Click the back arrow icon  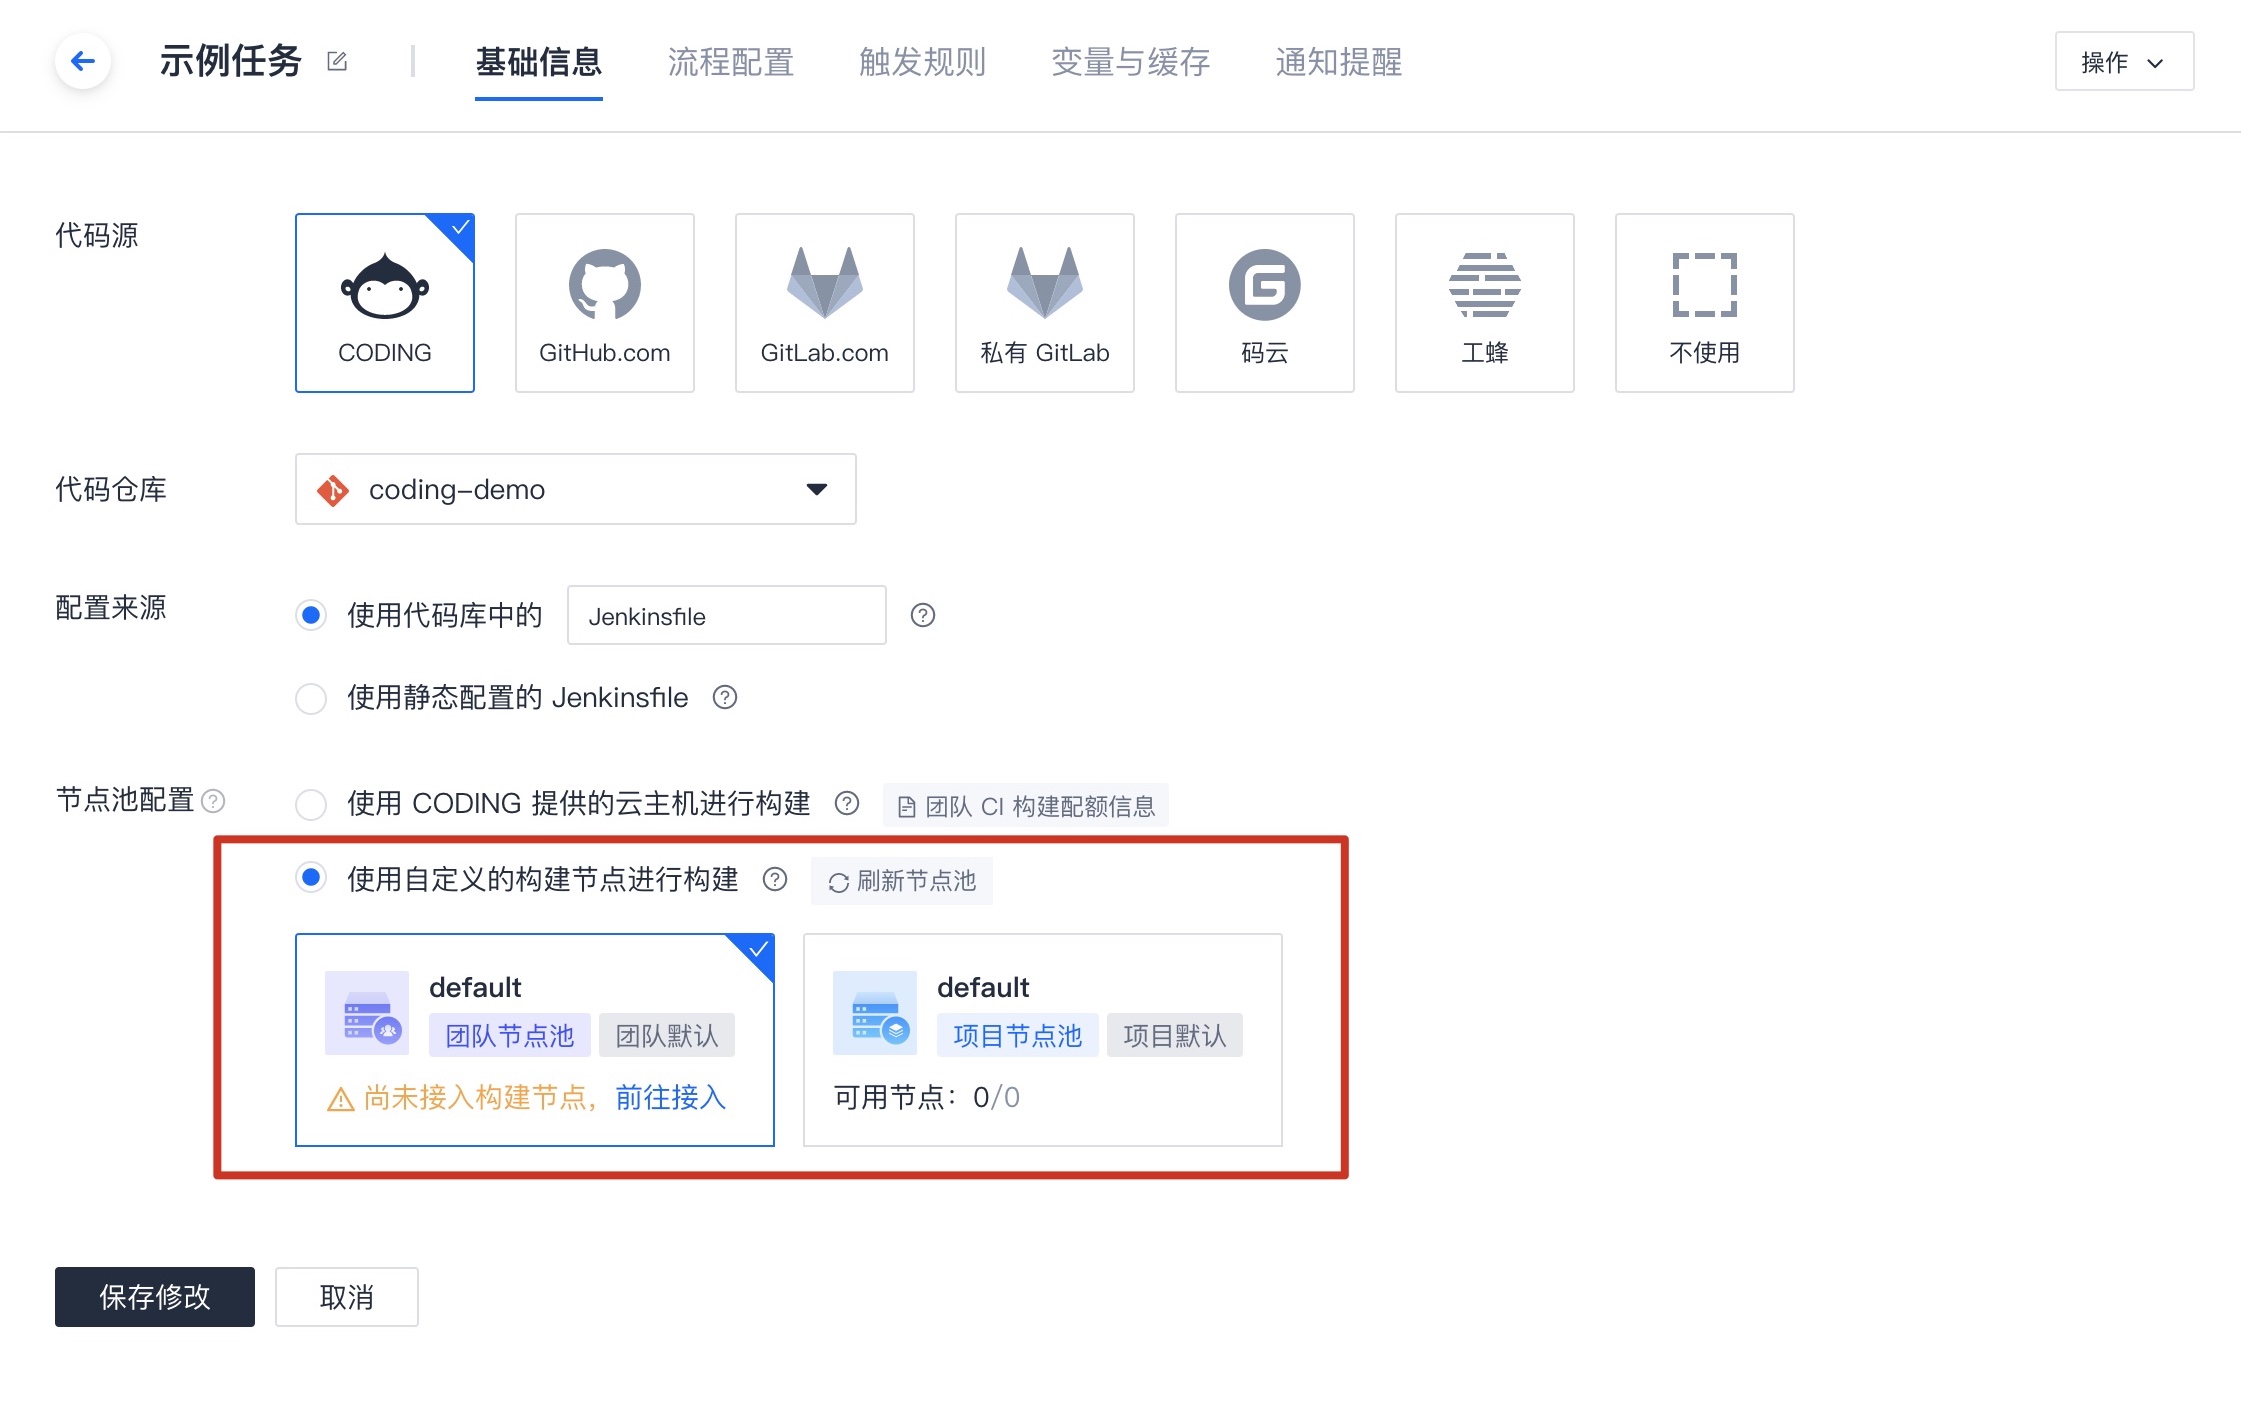pyautogui.click(x=83, y=61)
